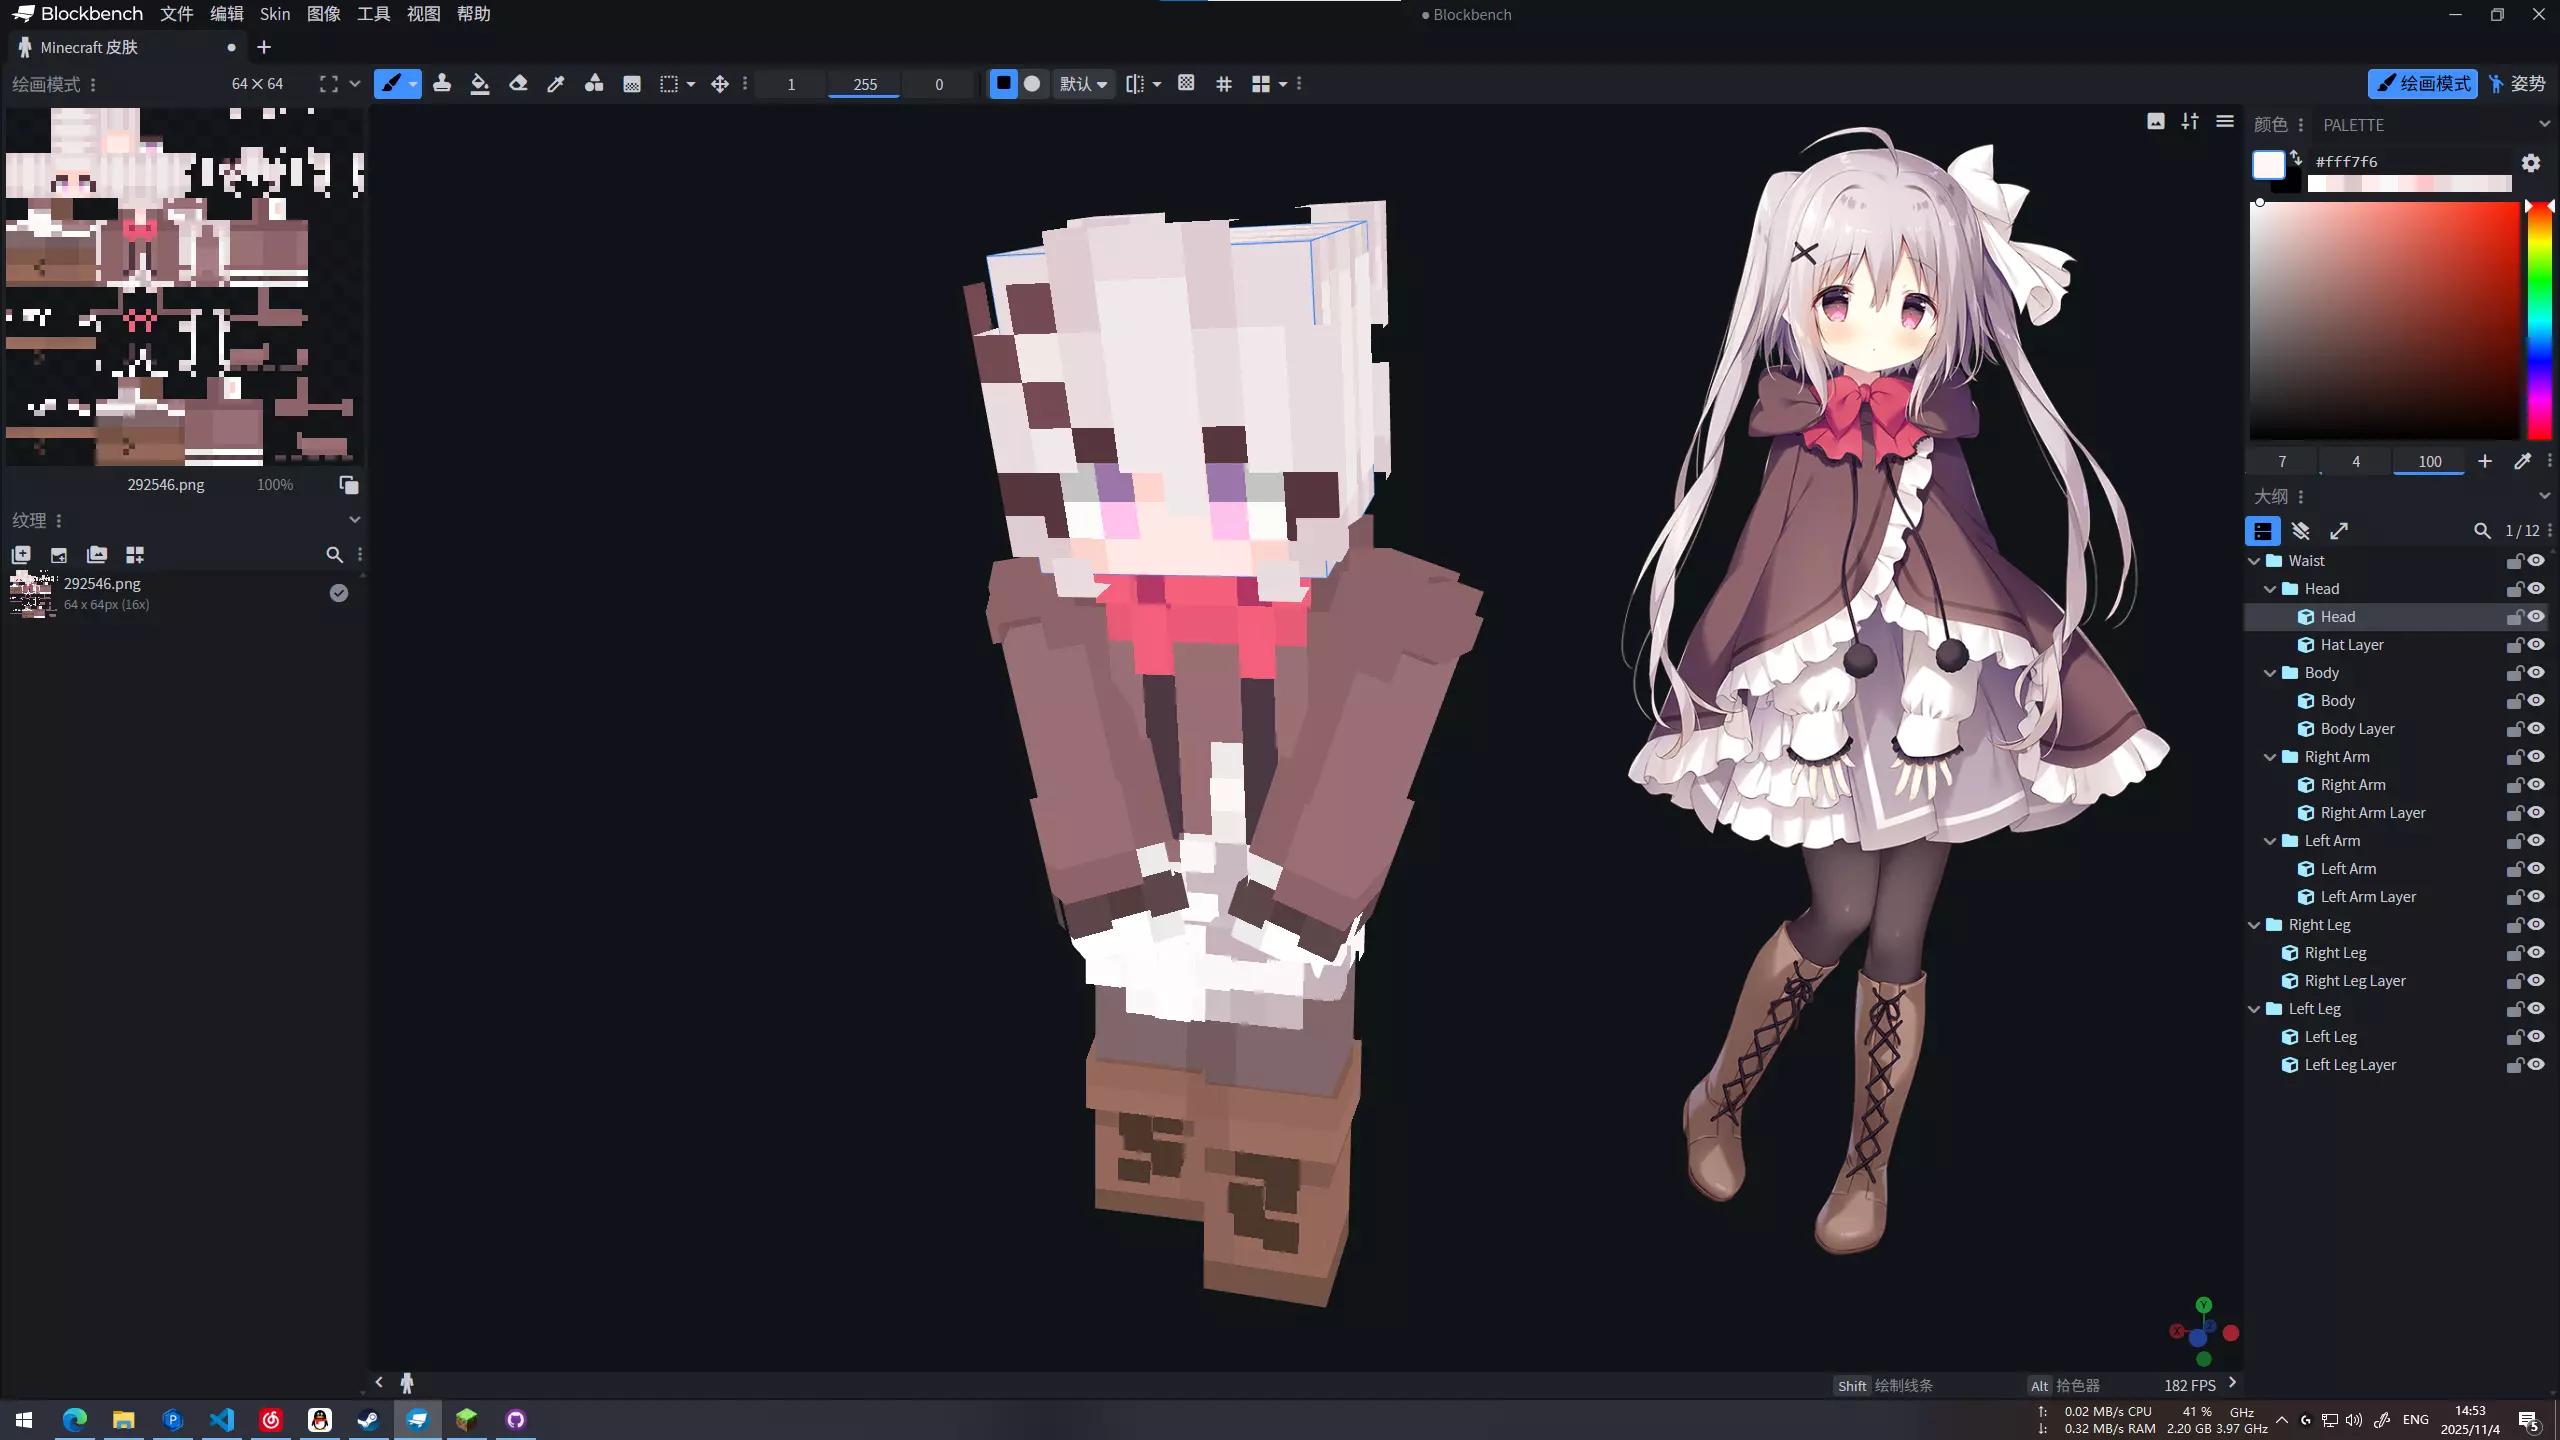Image resolution: width=2560 pixels, height=1440 pixels.
Task: Toggle outliner view options icon
Action: click(2263, 531)
